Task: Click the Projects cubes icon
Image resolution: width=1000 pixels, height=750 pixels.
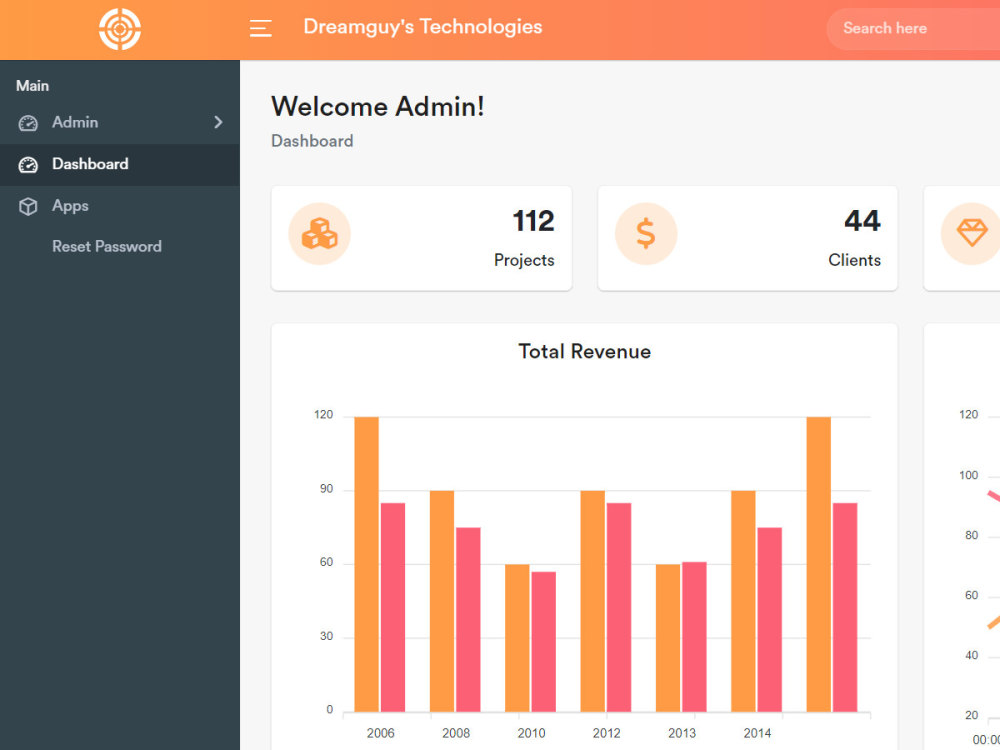Action: coord(319,234)
